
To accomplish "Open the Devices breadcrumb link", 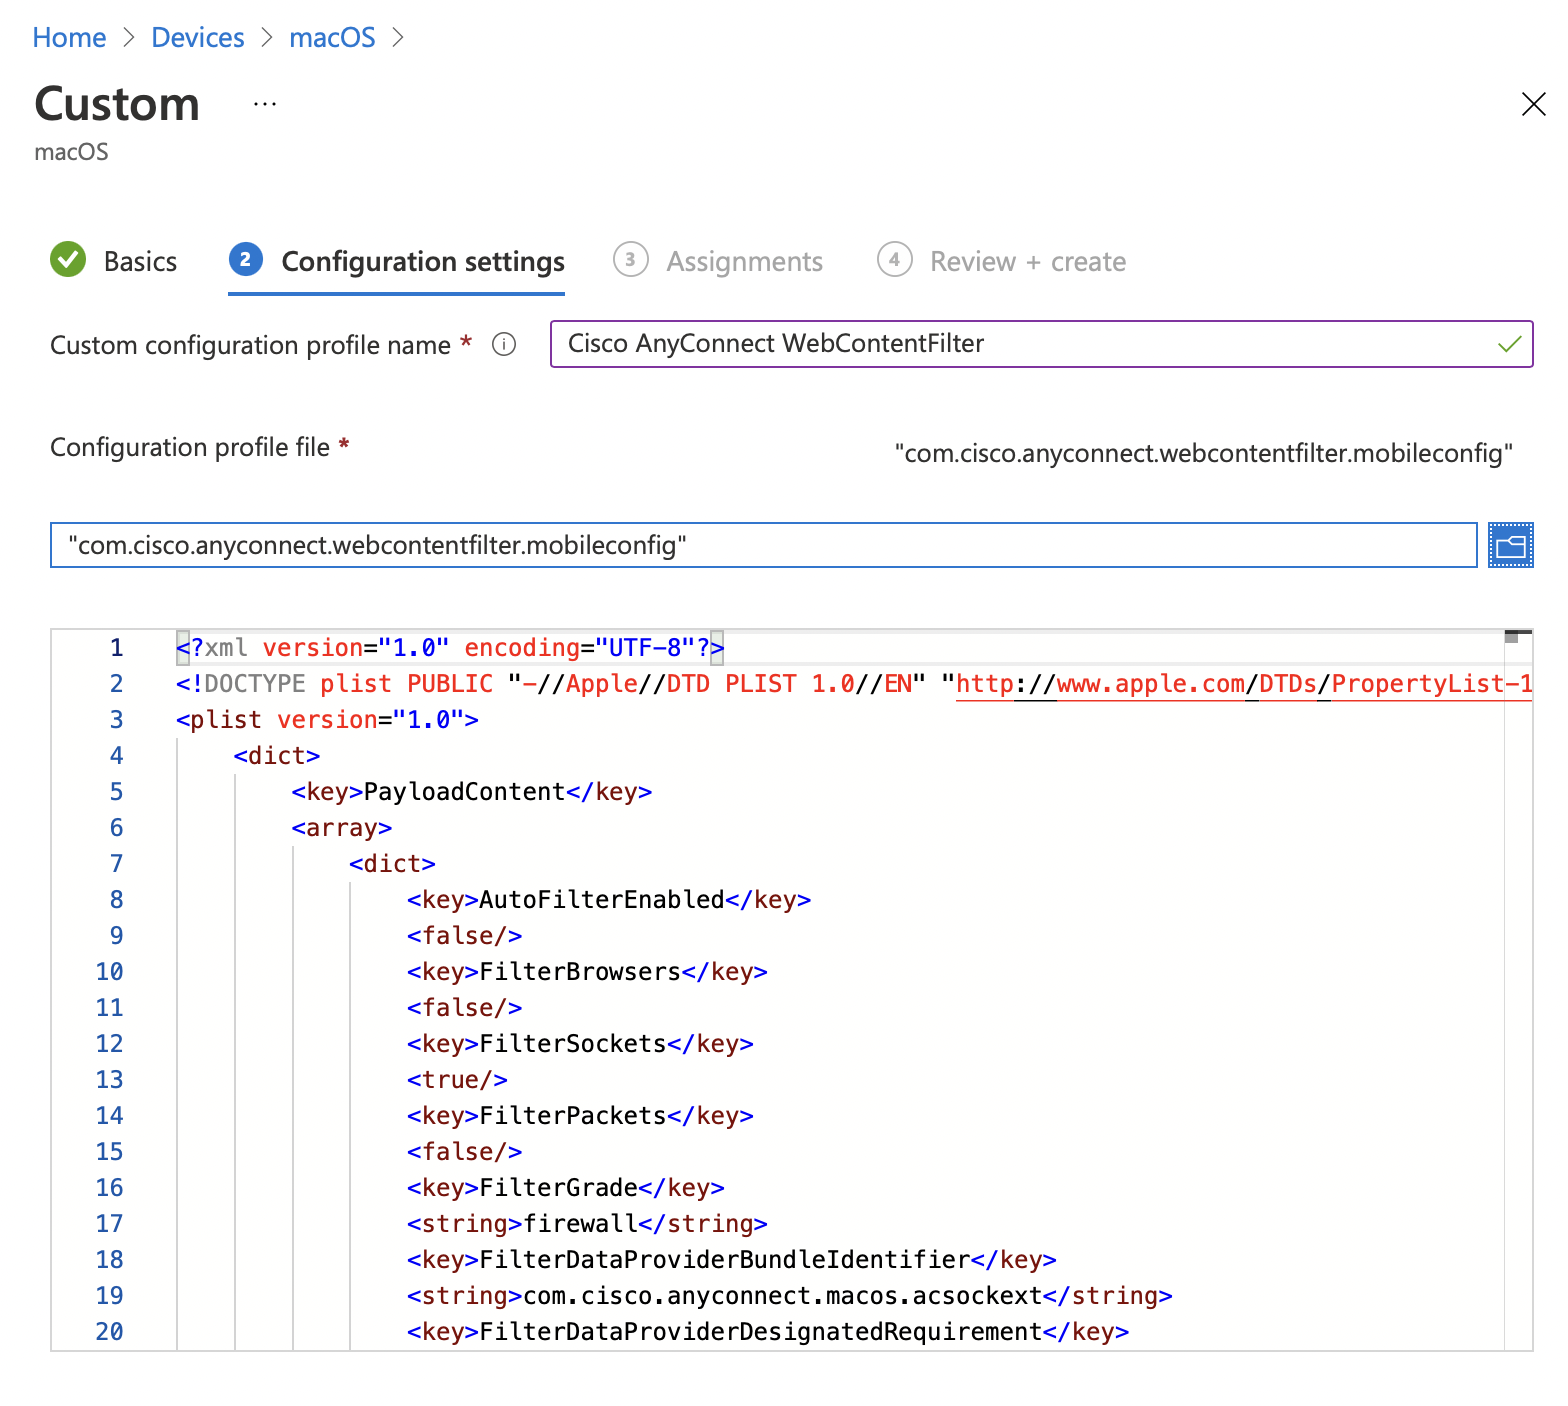I will pos(198,38).
